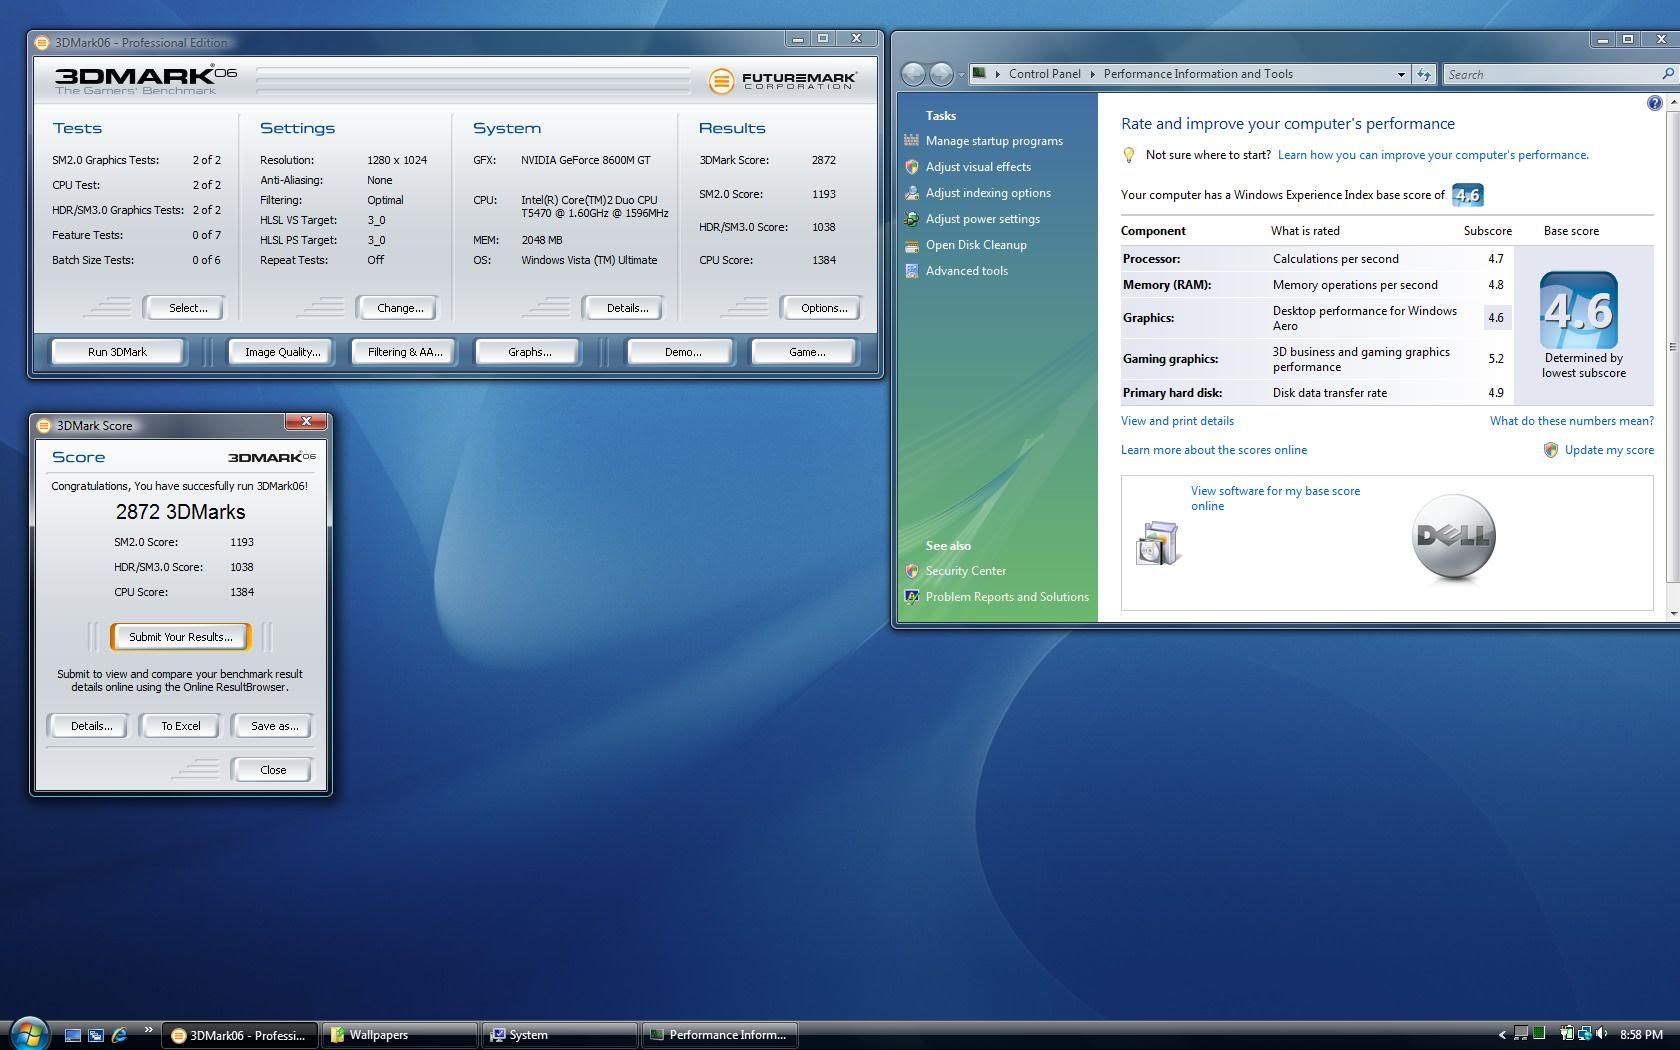Open the Help question mark icon
The width and height of the screenshot is (1680, 1050).
(1654, 103)
